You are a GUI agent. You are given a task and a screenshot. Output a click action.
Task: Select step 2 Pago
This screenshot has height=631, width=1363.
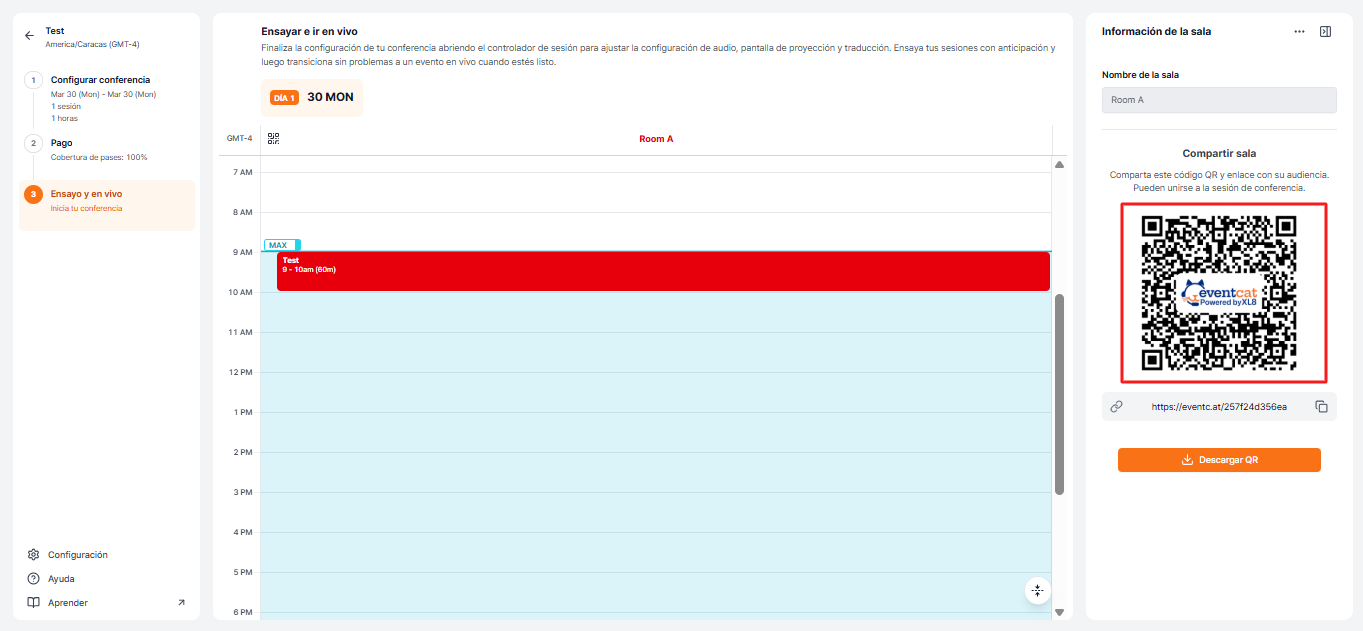pos(107,149)
